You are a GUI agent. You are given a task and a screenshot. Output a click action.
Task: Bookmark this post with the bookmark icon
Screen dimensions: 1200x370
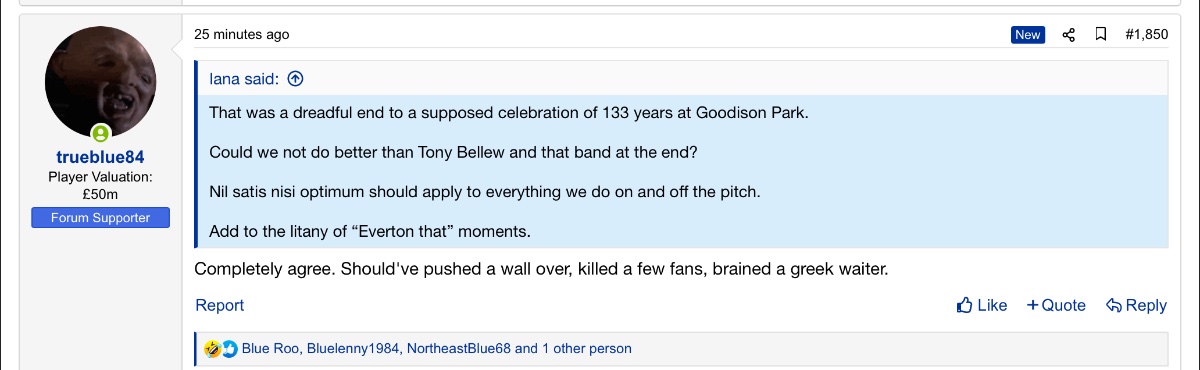(x=1101, y=35)
